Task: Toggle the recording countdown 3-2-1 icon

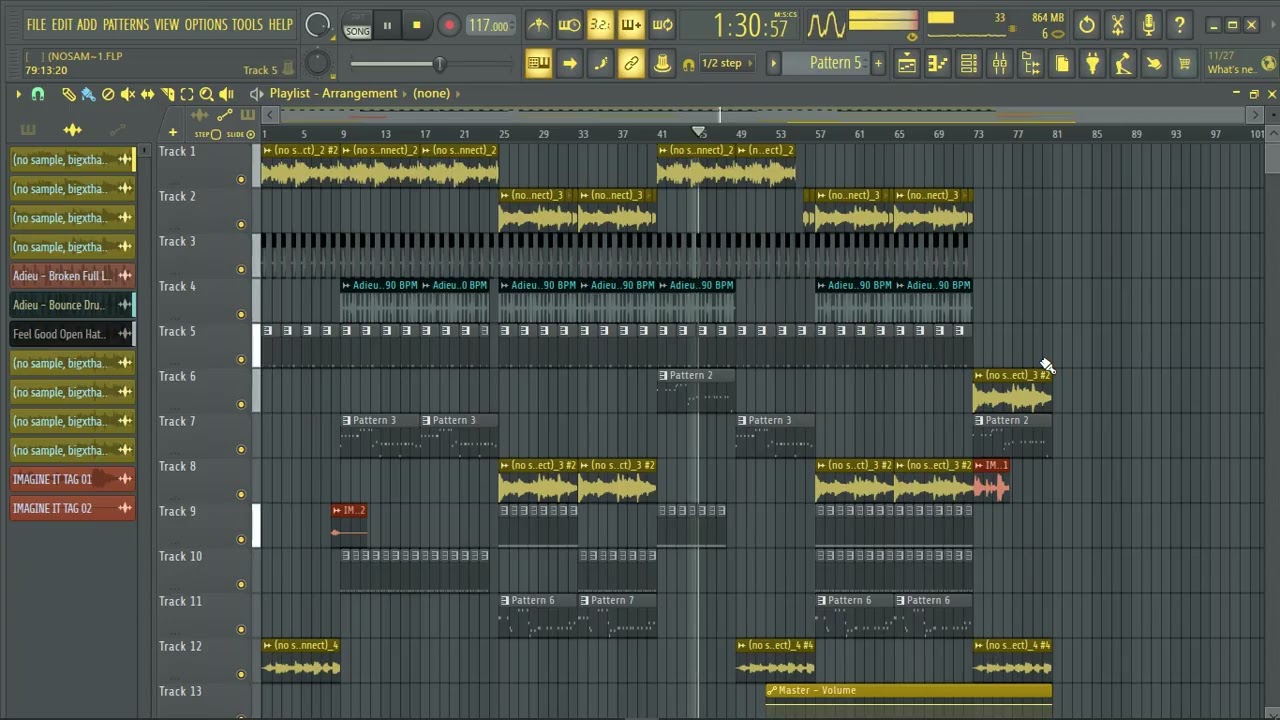Action: point(600,25)
